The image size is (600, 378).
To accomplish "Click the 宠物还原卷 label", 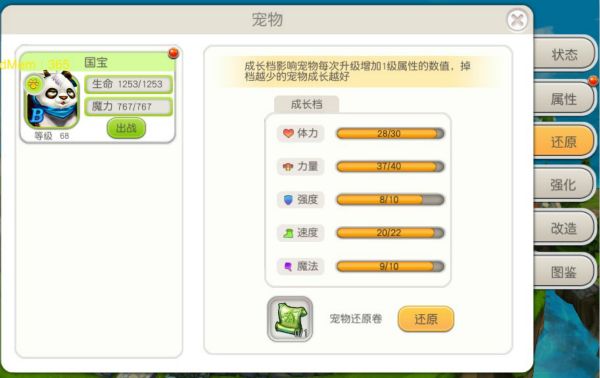I will pyautogui.click(x=356, y=318).
